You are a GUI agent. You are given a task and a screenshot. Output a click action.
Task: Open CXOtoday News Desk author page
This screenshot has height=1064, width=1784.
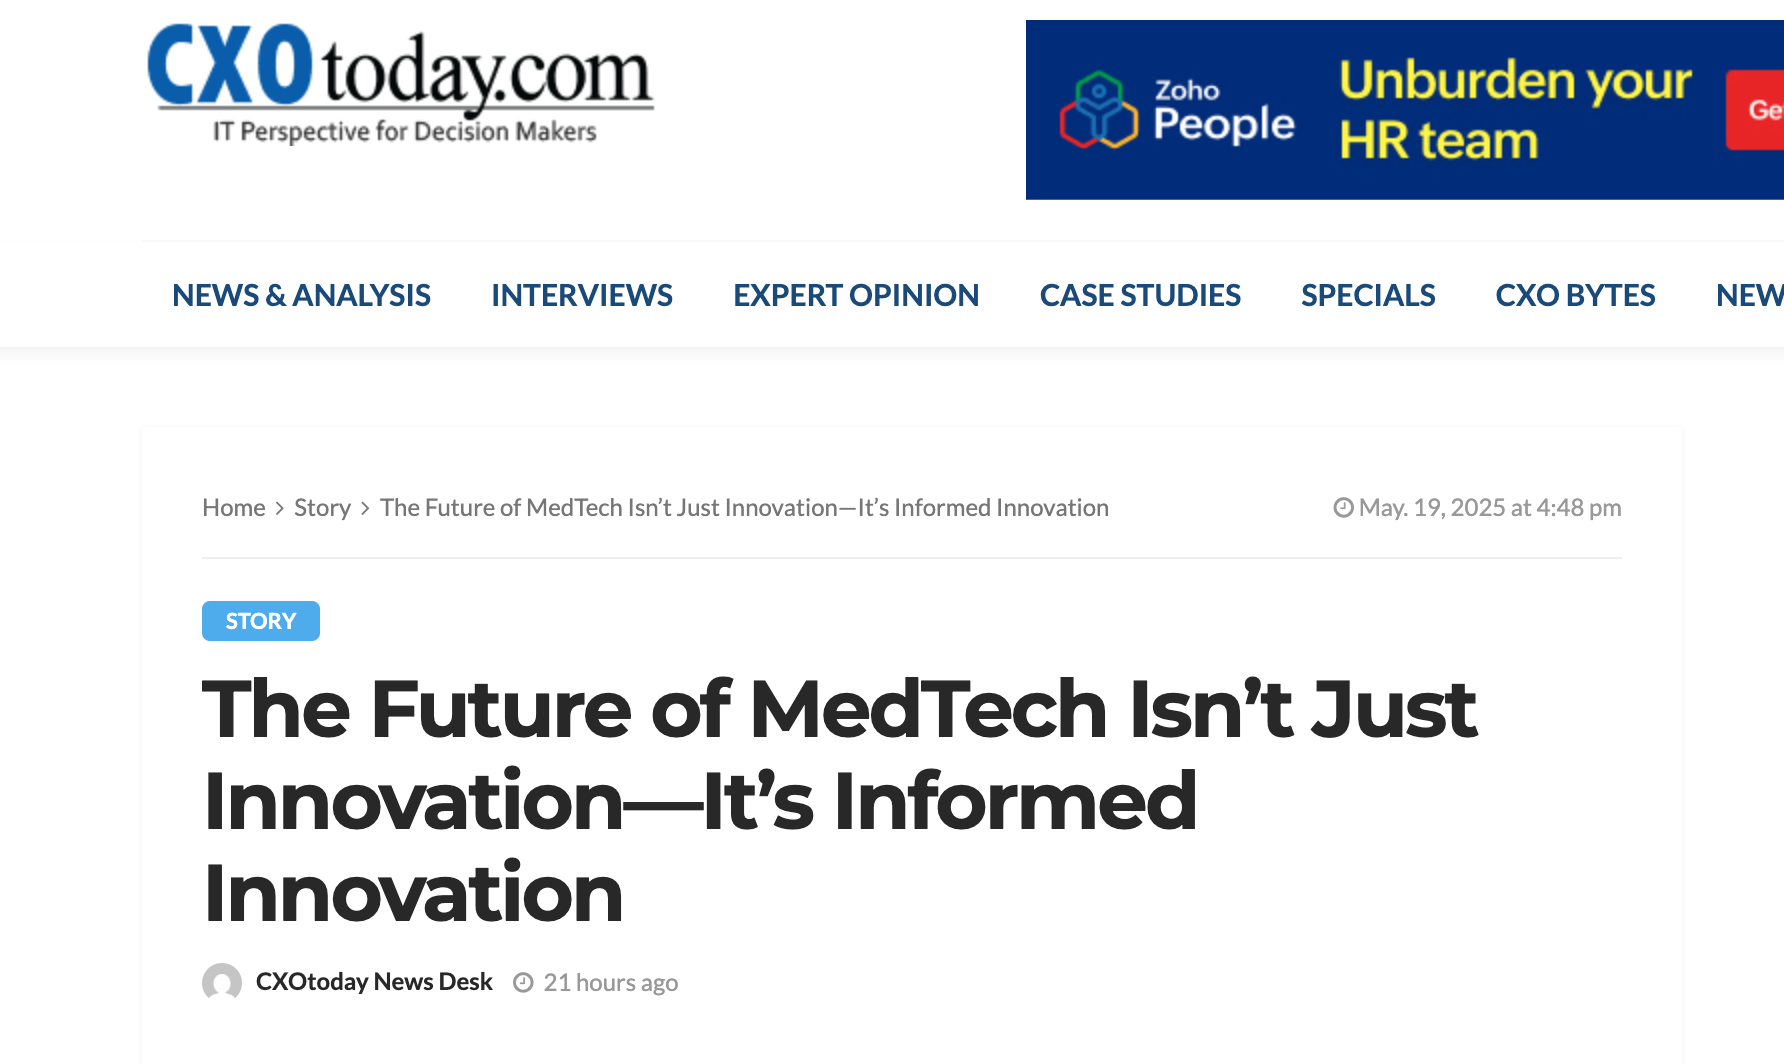pyautogui.click(x=374, y=982)
